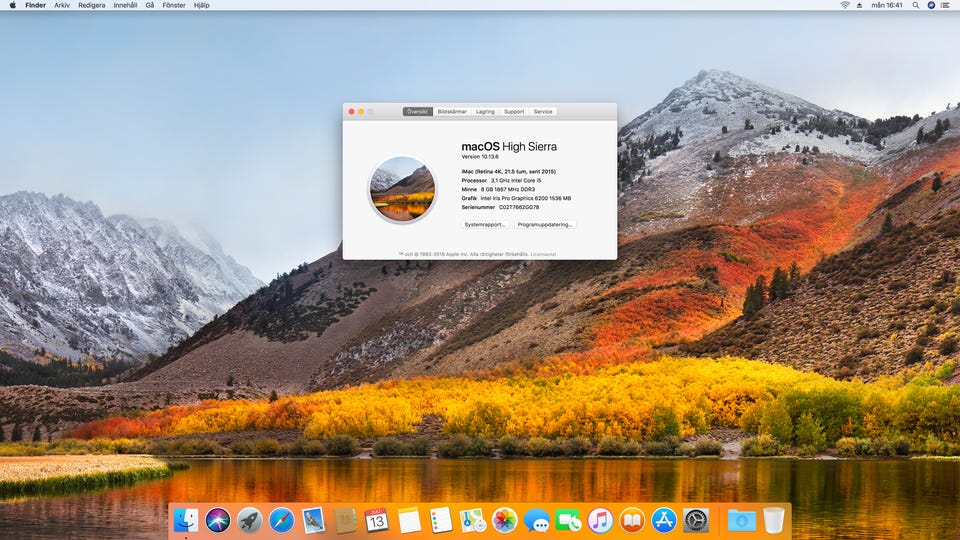Image resolution: width=960 pixels, height=540 pixels.
Task: Switch to the Lagring tab
Action: click(485, 111)
